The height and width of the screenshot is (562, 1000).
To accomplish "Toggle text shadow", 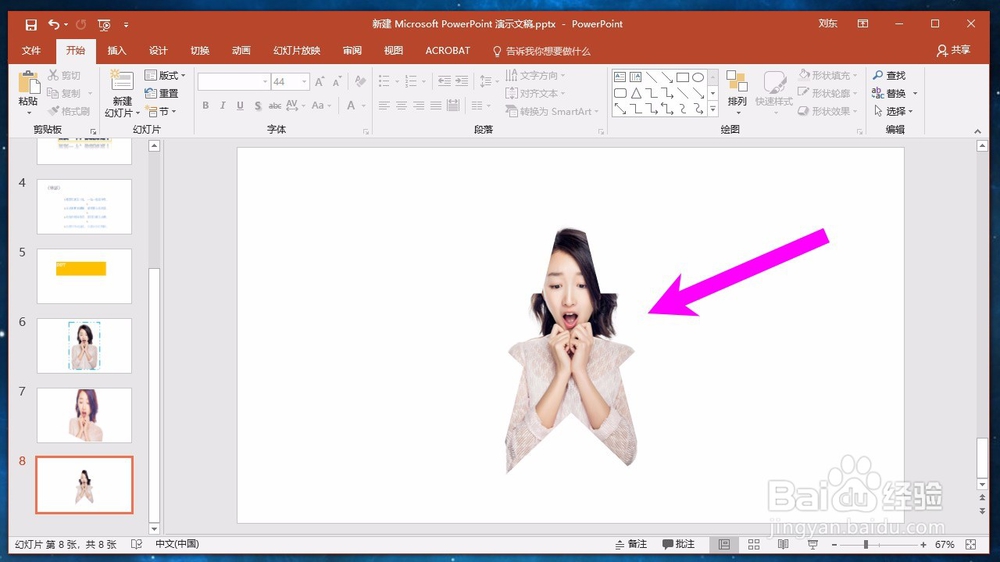I will click(258, 105).
